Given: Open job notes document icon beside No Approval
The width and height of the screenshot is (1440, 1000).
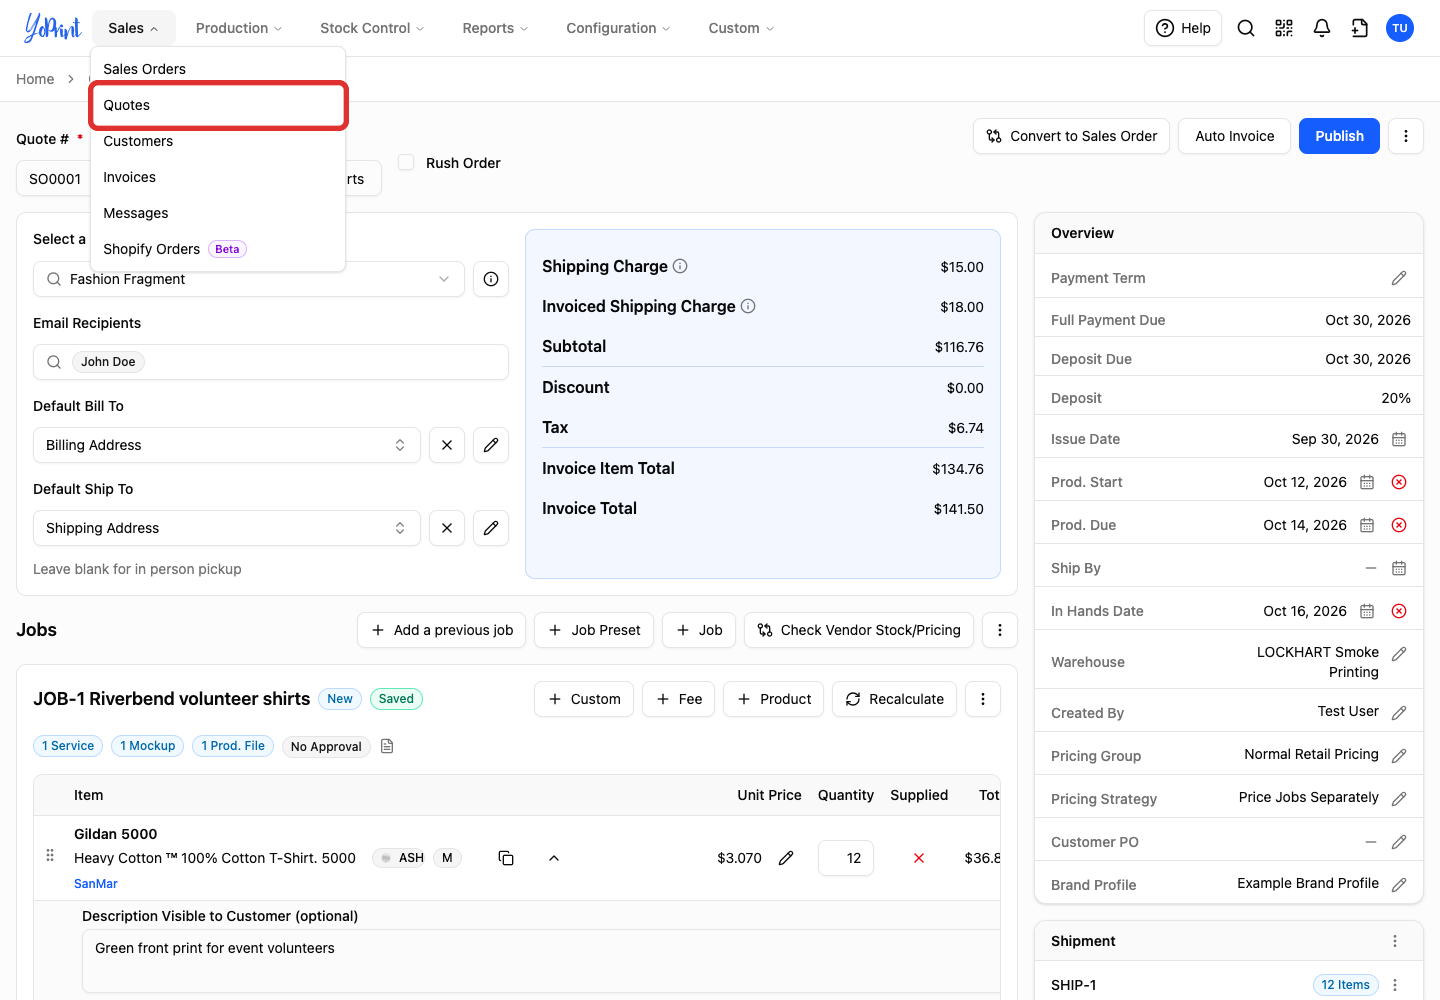Looking at the screenshot, I should click(387, 746).
